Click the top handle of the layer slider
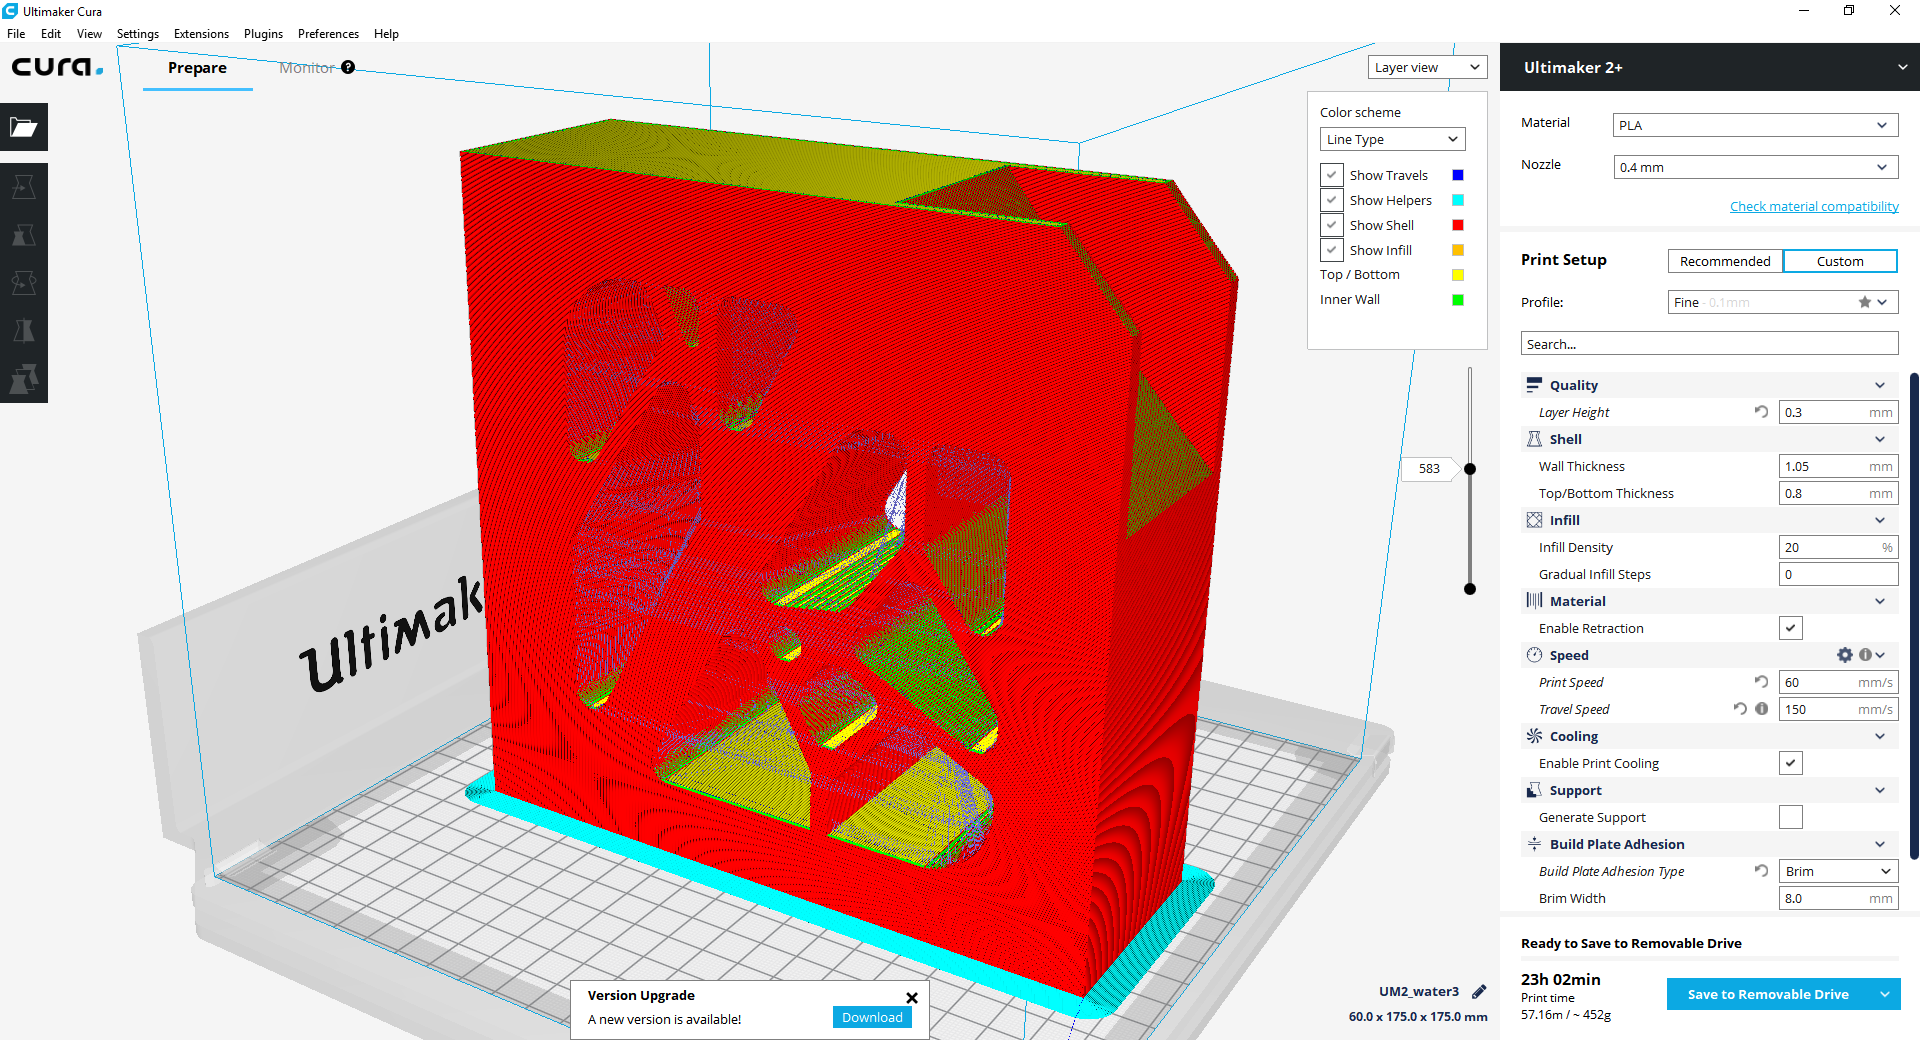 [1470, 468]
